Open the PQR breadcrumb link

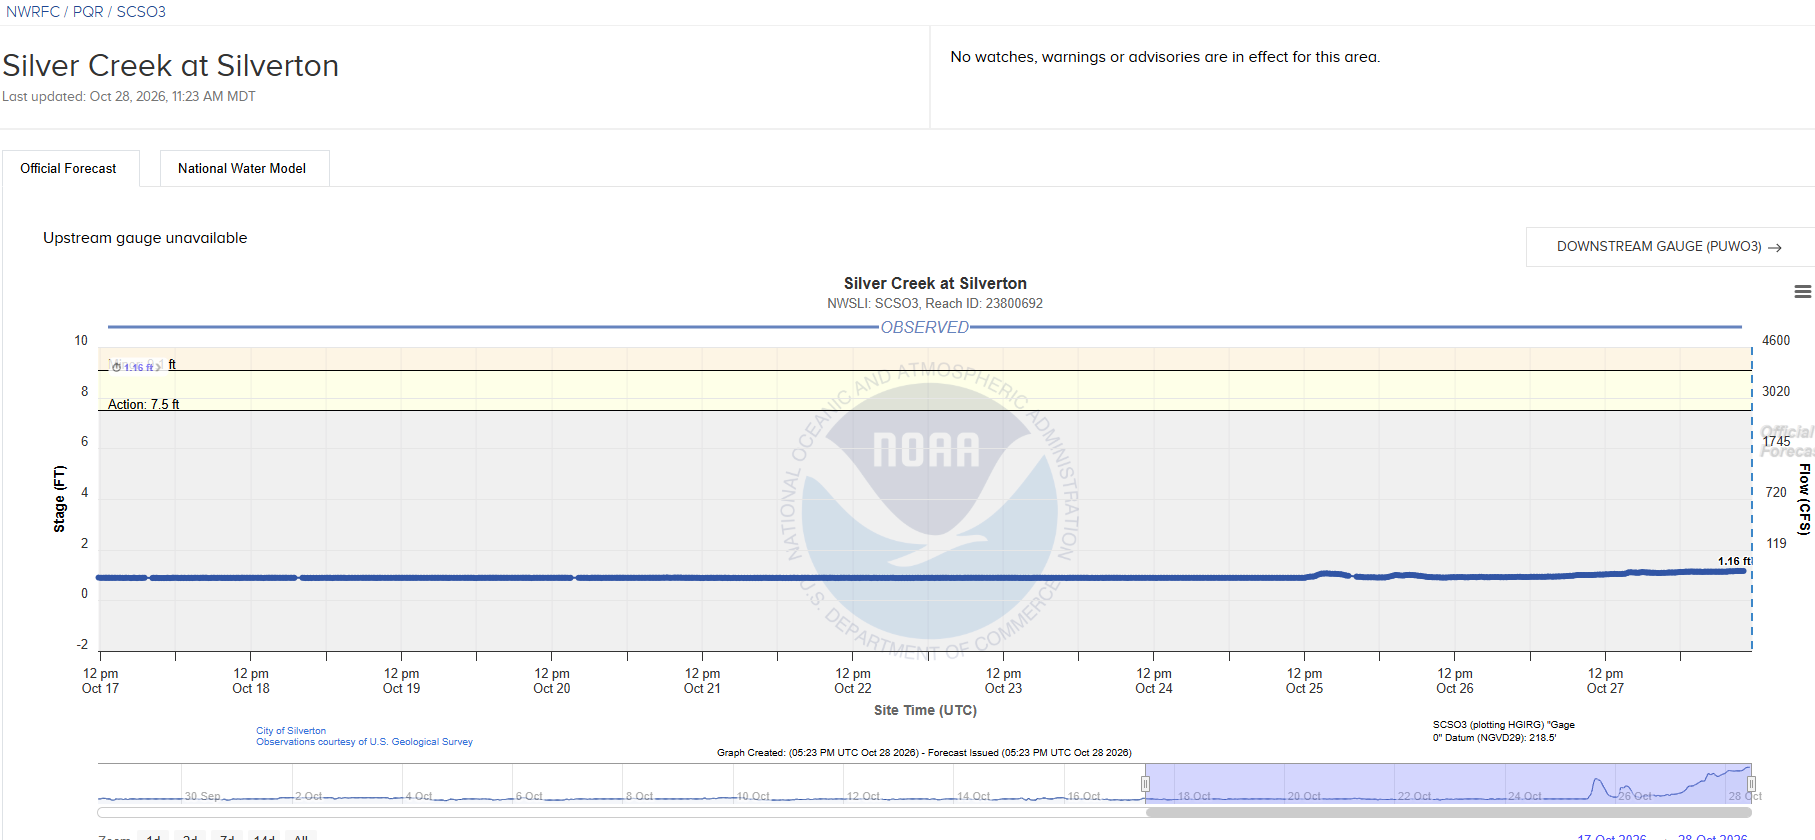pyautogui.click(x=88, y=12)
